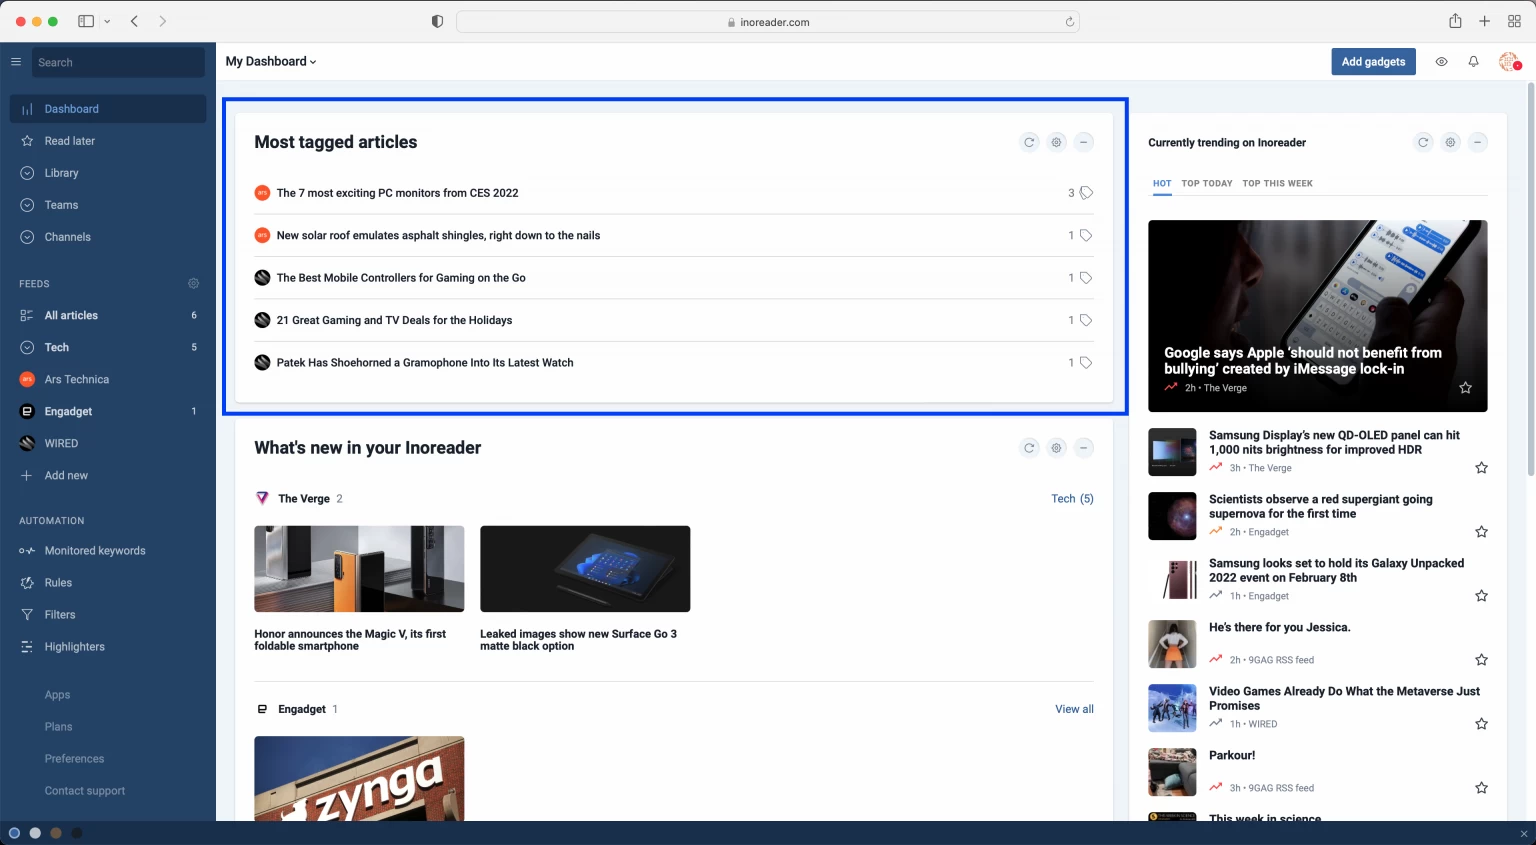Open View all for Engadget articles
Image resolution: width=1536 pixels, height=845 pixels.
pyautogui.click(x=1074, y=709)
